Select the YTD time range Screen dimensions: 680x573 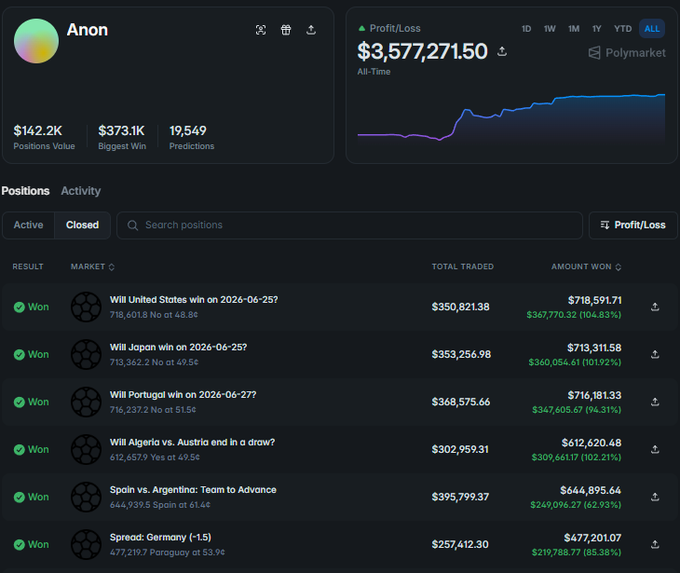click(623, 29)
